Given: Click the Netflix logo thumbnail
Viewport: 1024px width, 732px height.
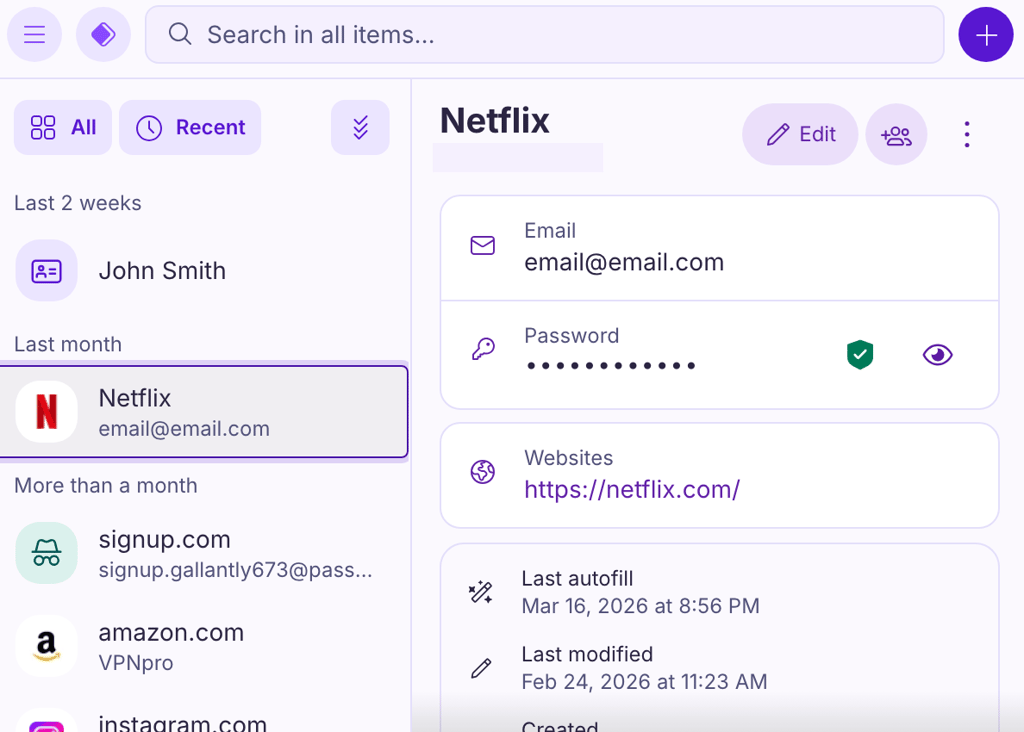Looking at the screenshot, I should (x=46, y=412).
